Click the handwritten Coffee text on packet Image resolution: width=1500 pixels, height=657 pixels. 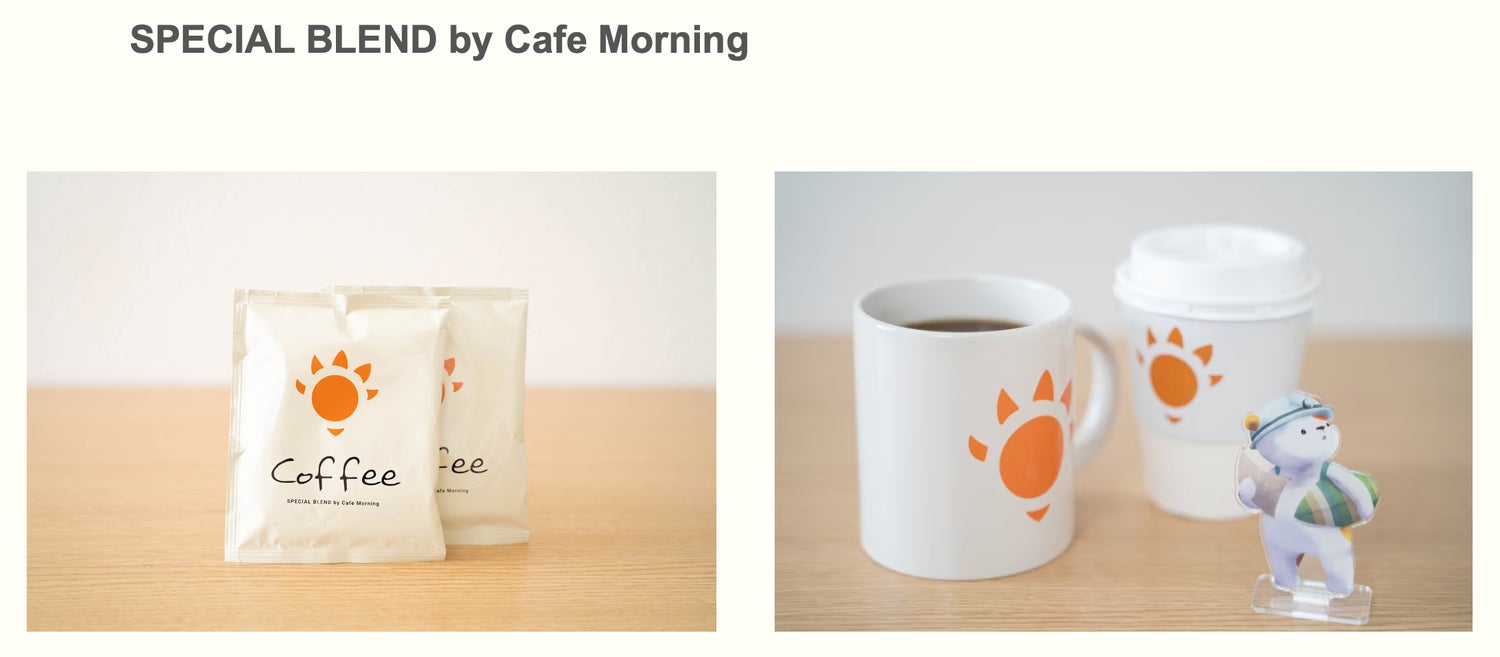click(335, 472)
